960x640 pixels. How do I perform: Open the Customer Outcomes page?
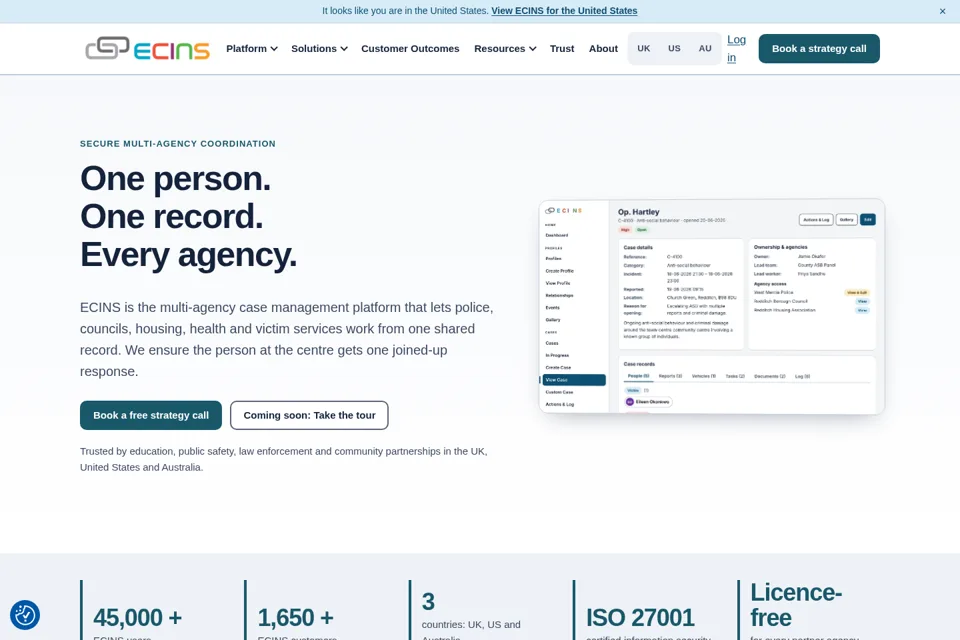tap(410, 48)
